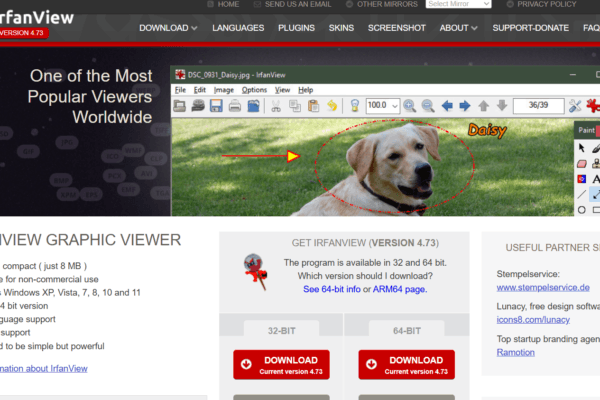This screenshot has height=400, width=600.
Task: Open the zoom percentage combo box
Action: 381,105
